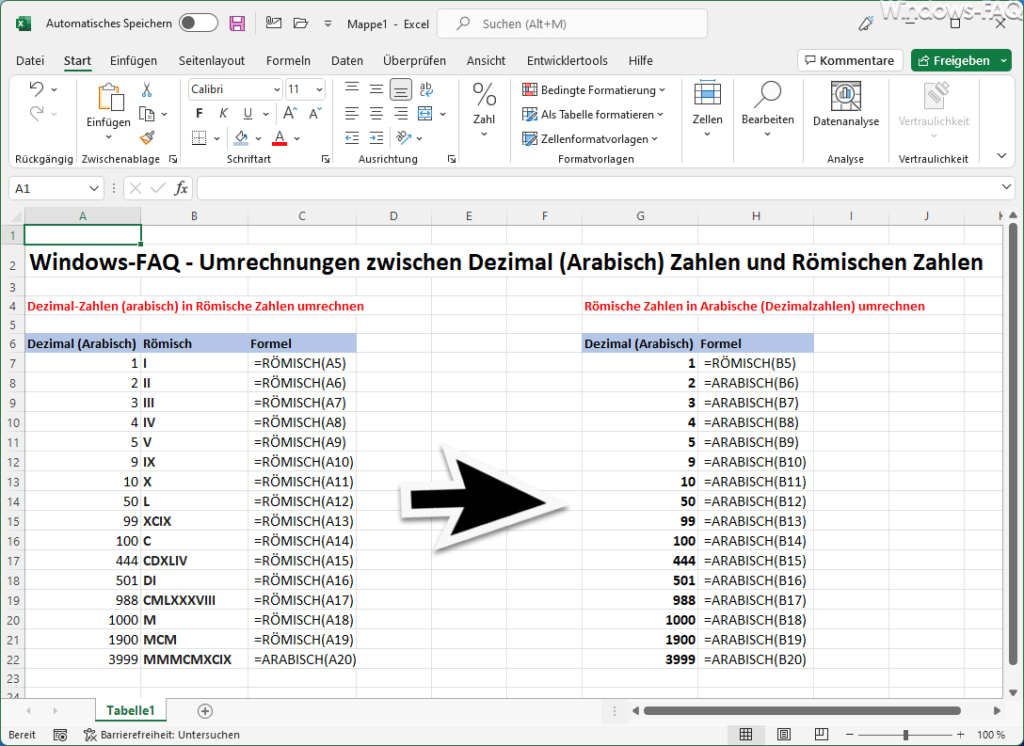
Task: Select the Format Painter brush icon
Action: click(x=147, y=138)
